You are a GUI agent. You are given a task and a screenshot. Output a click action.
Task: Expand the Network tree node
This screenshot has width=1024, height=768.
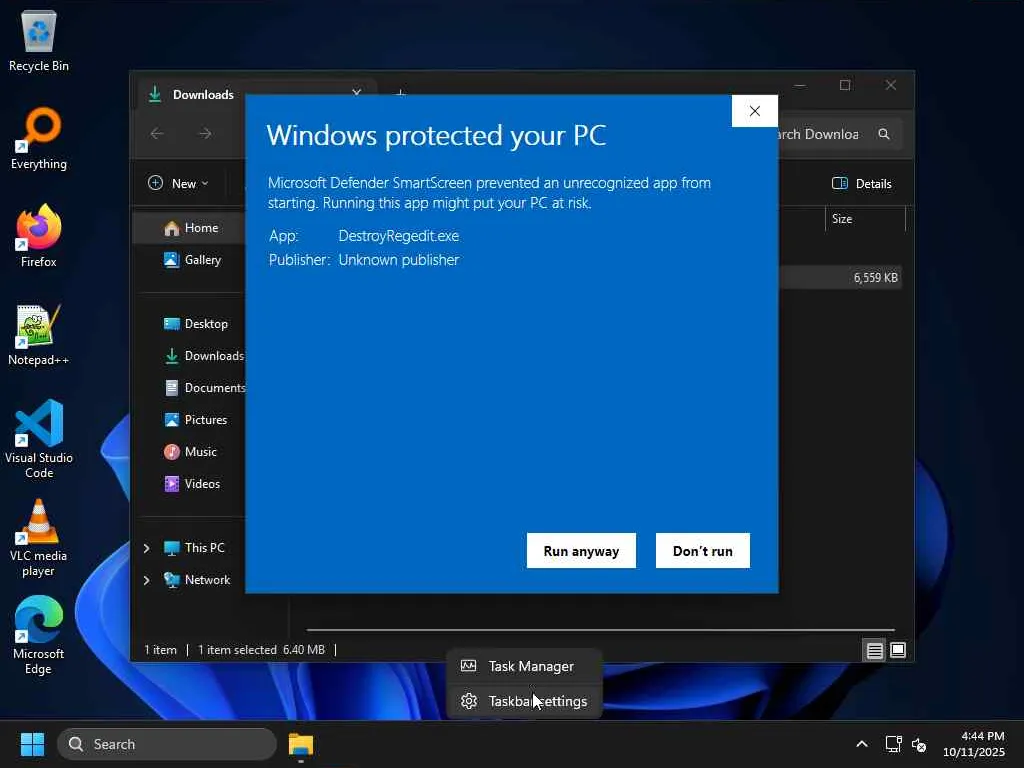[147, 580]
